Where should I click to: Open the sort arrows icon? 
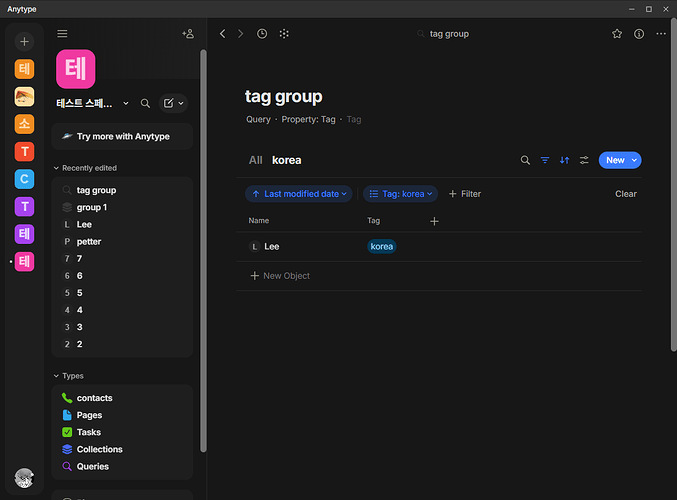click(x=564, y=160)
